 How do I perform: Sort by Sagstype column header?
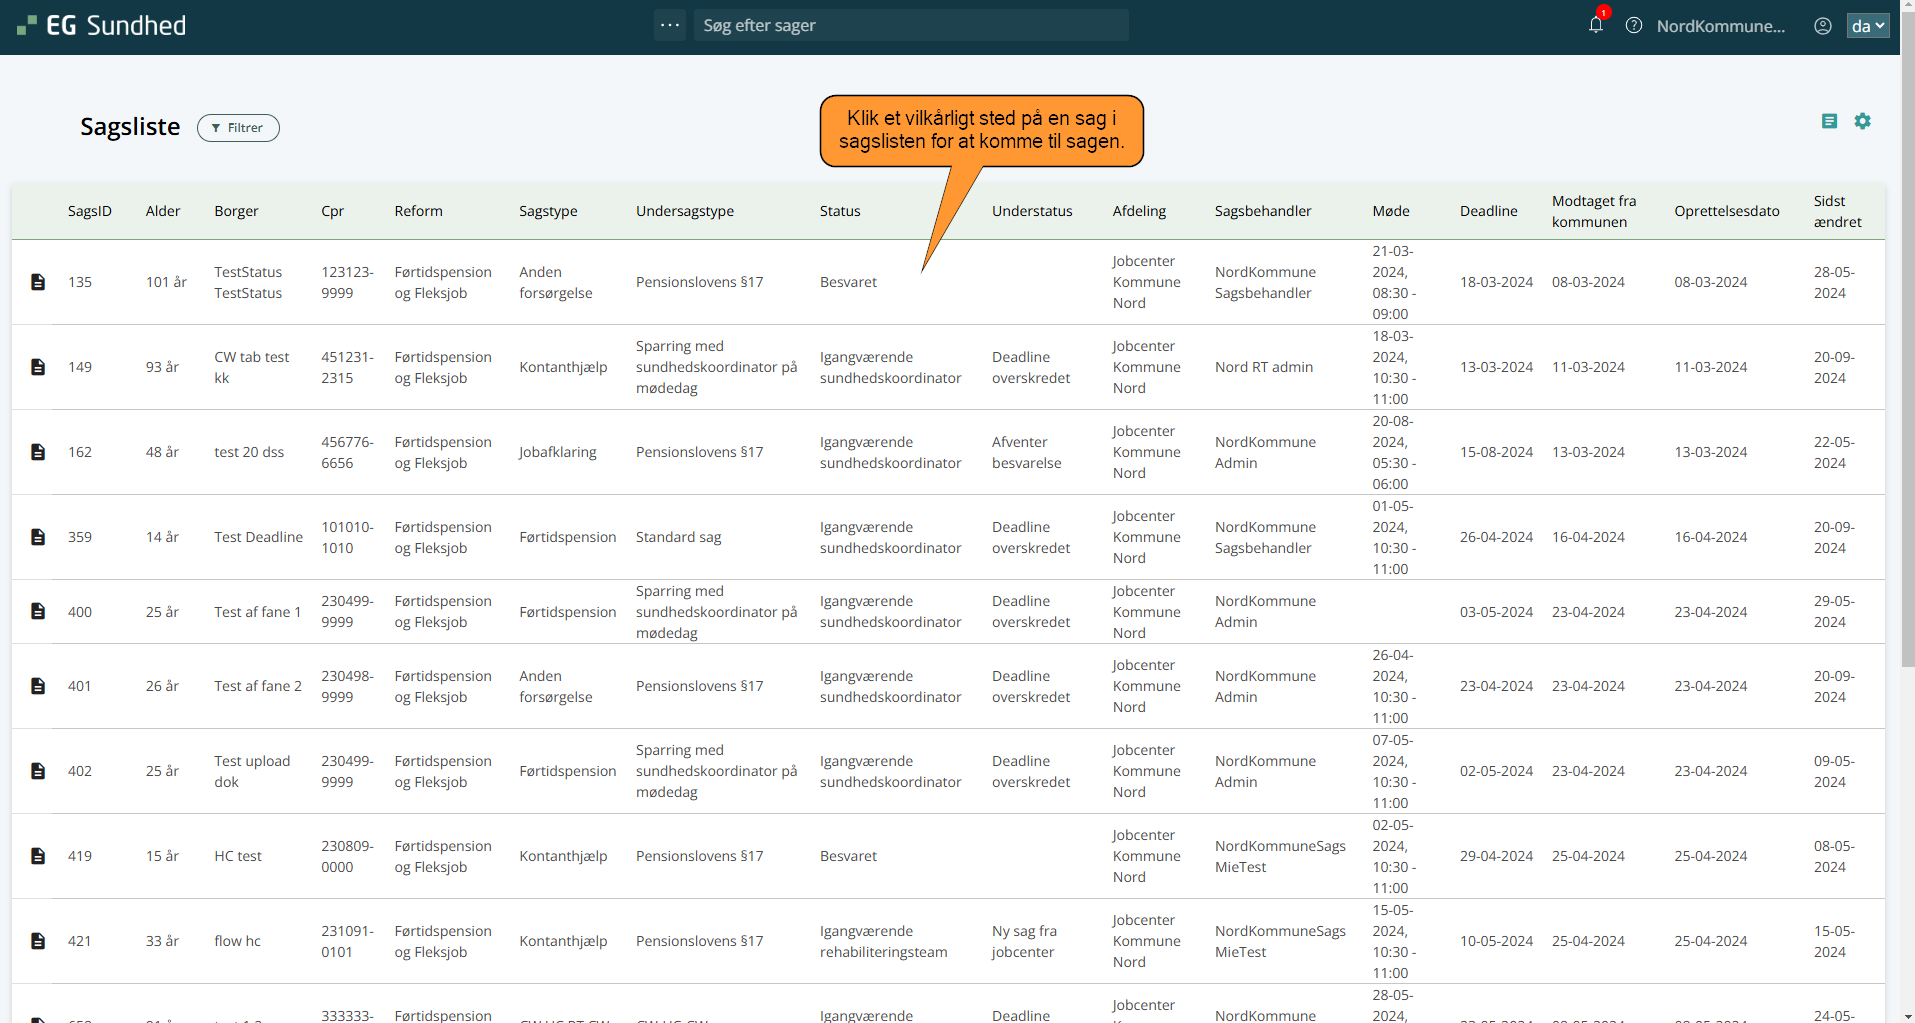click(548, 211)
